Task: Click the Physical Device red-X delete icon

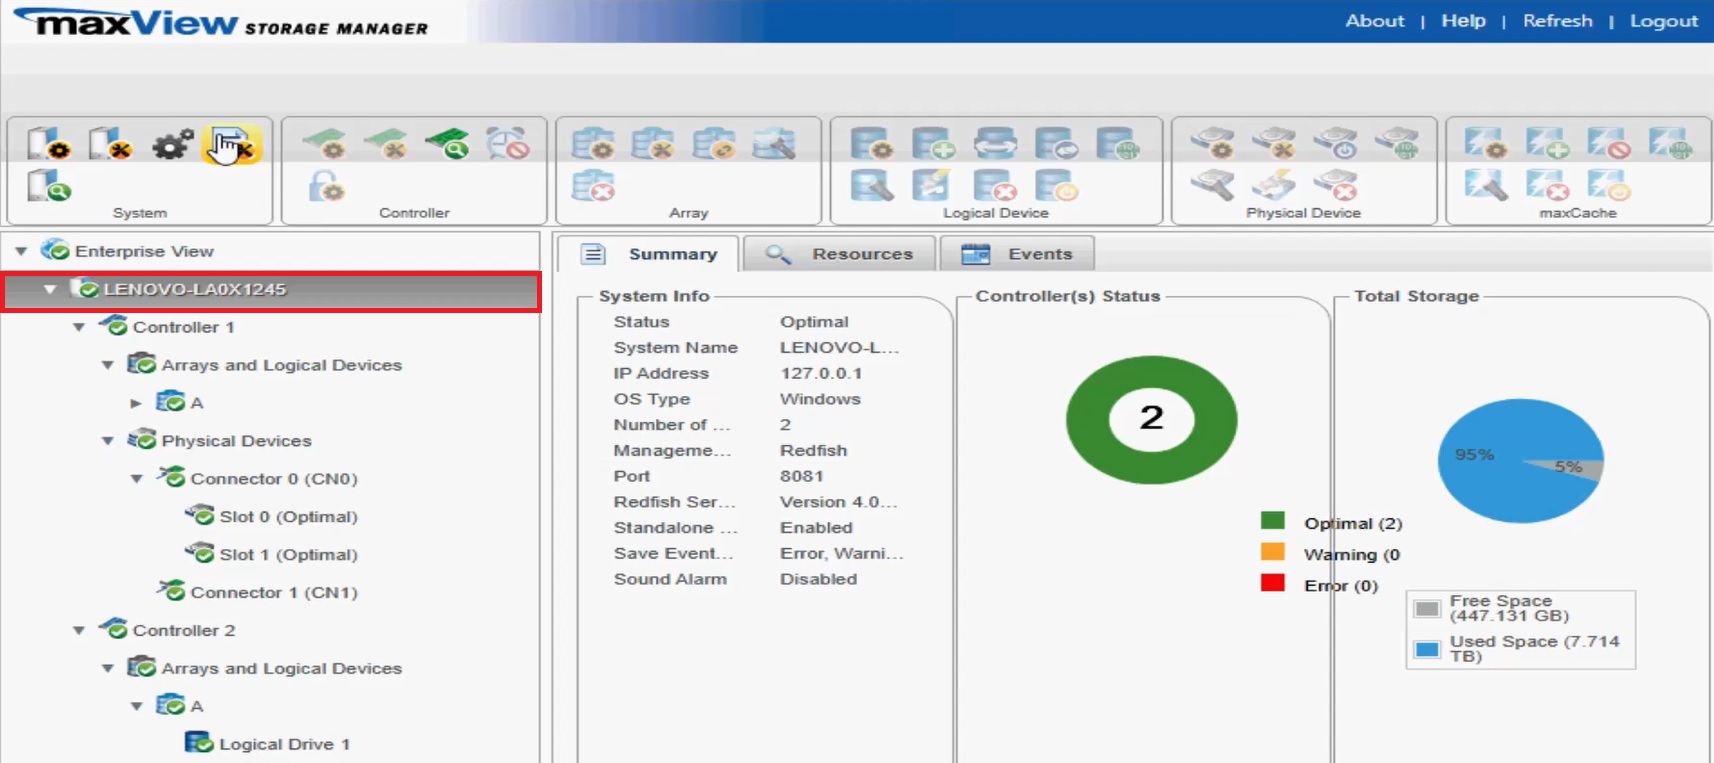Action: pos(1336,186)
